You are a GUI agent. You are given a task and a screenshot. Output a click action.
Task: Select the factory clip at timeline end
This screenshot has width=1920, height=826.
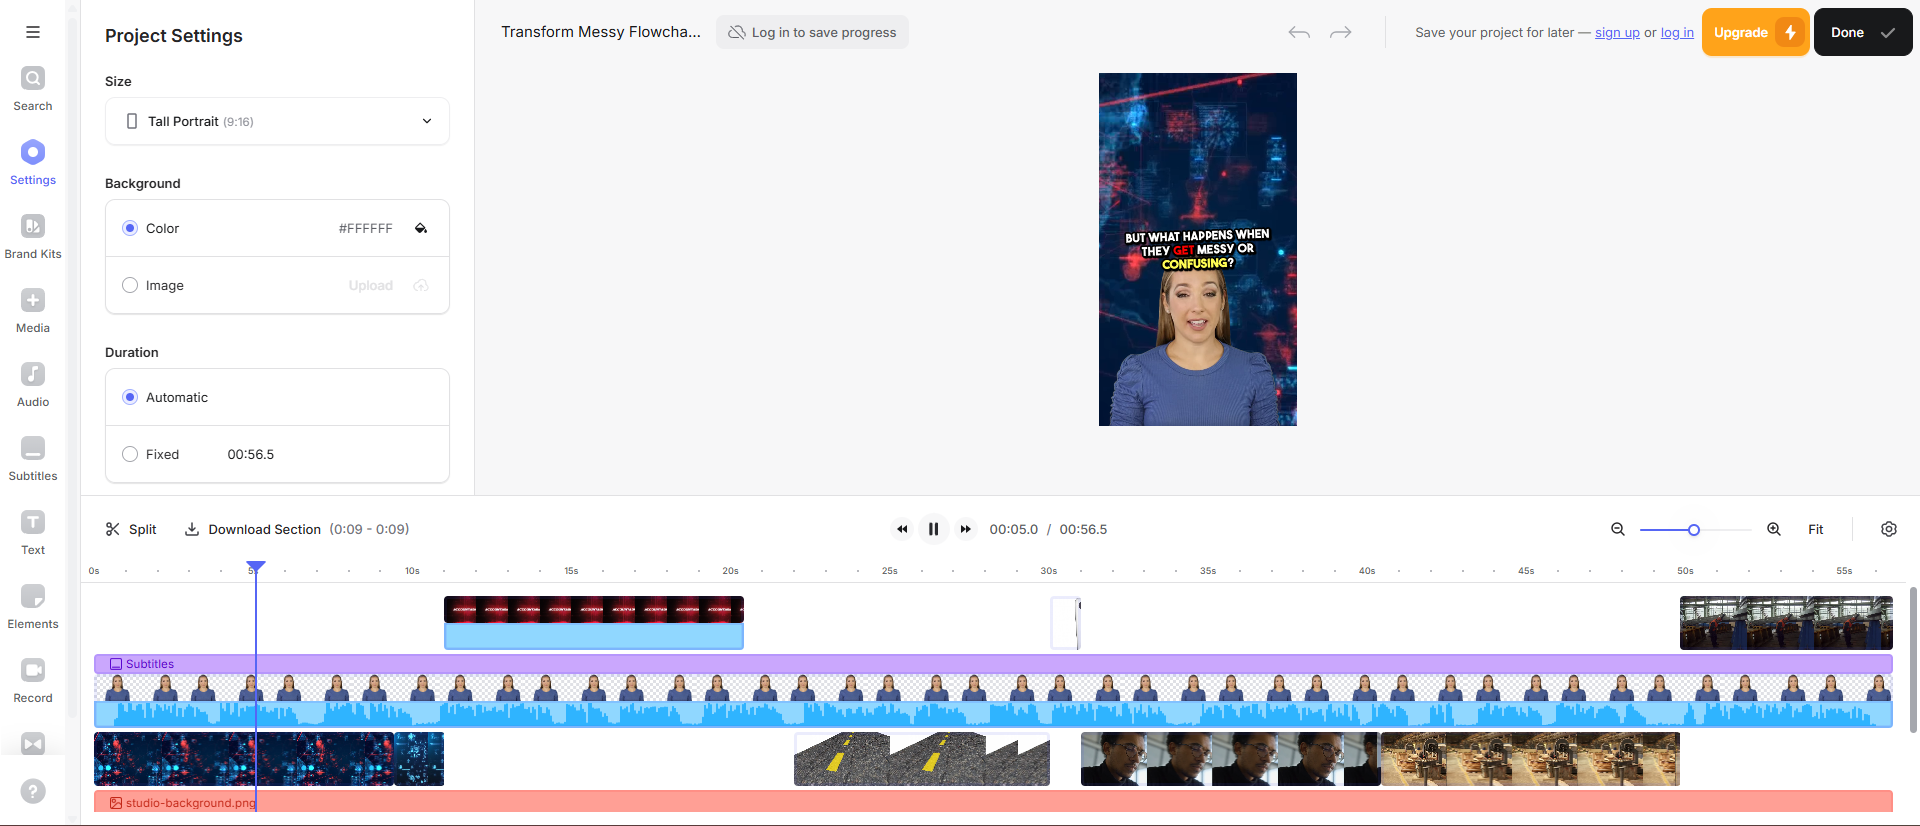pos(1786,623)
